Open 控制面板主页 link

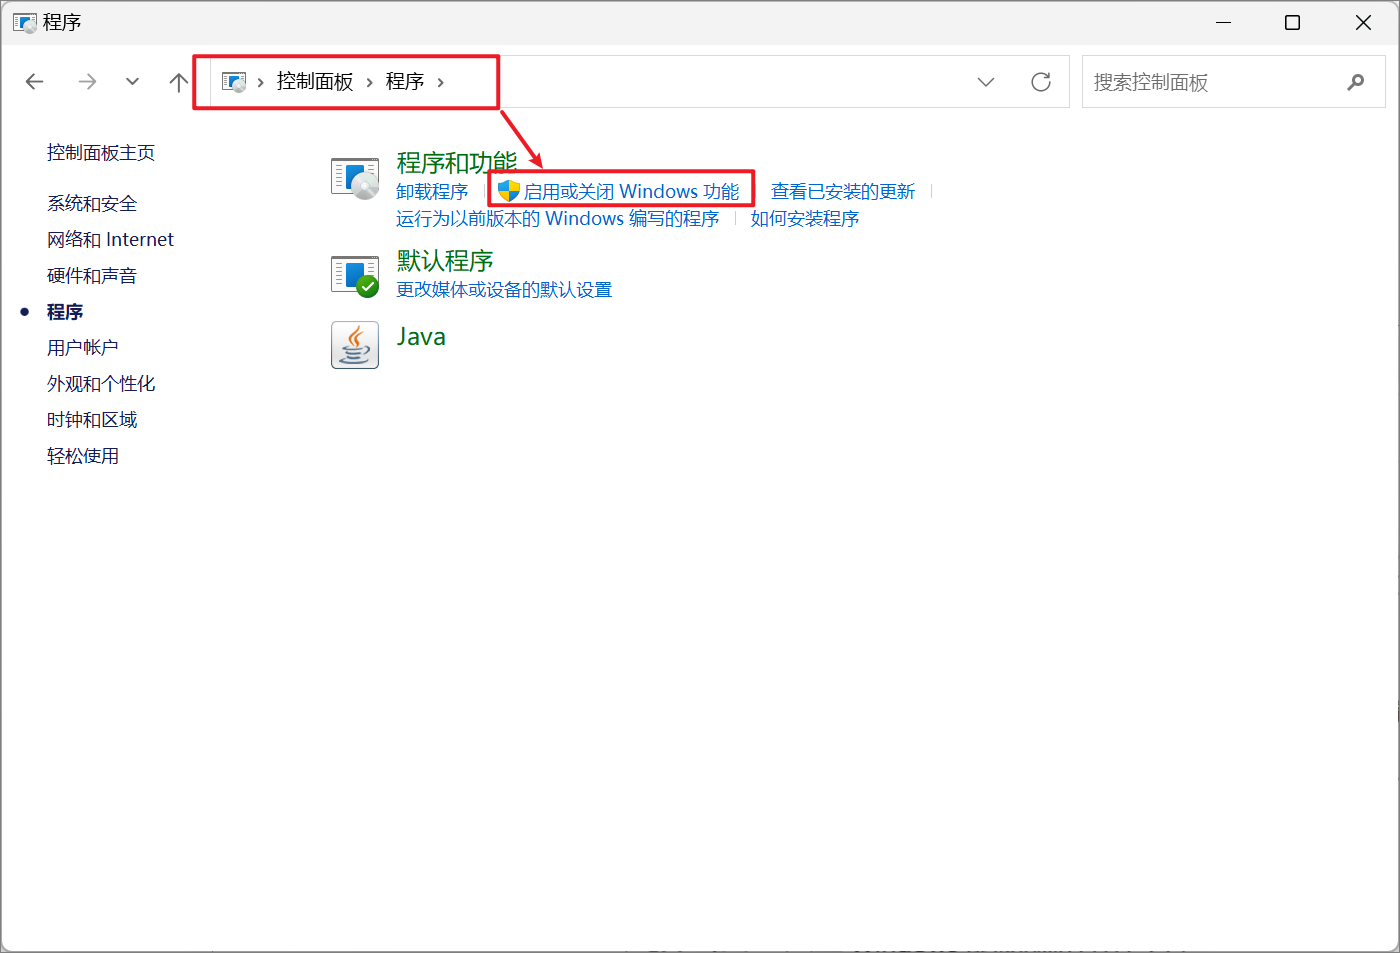click(x=101, y=153)
